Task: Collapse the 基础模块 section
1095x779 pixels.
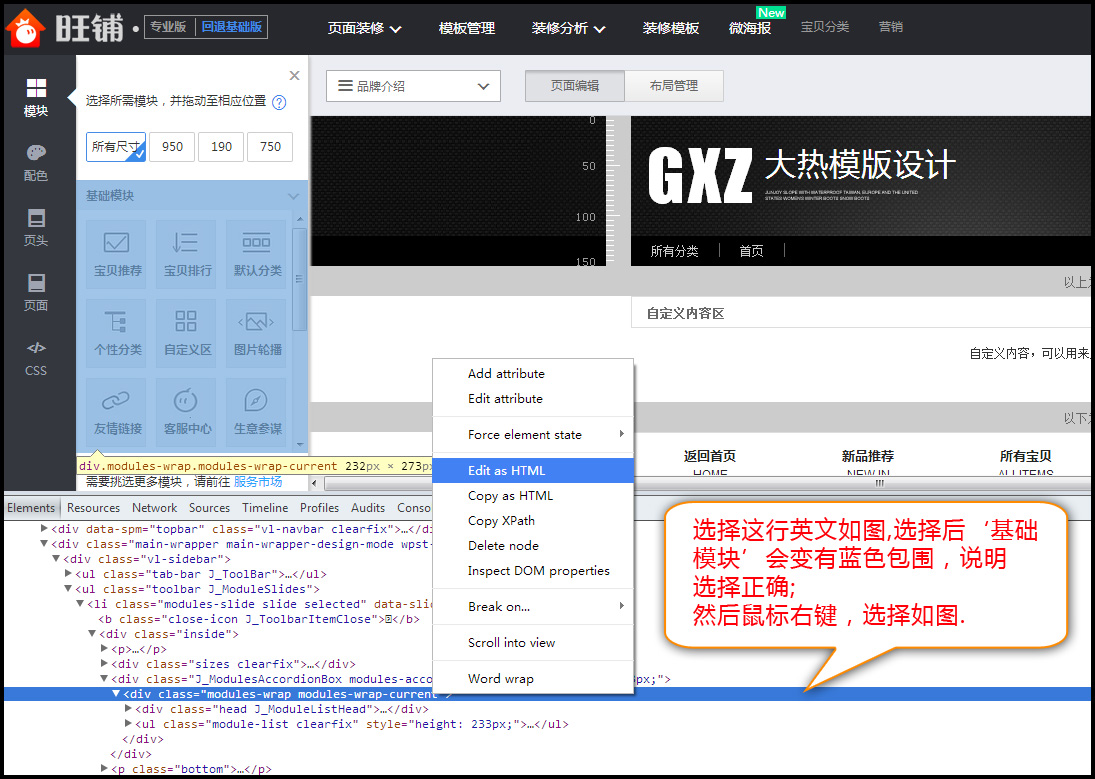Action: [x=293, y=196]
